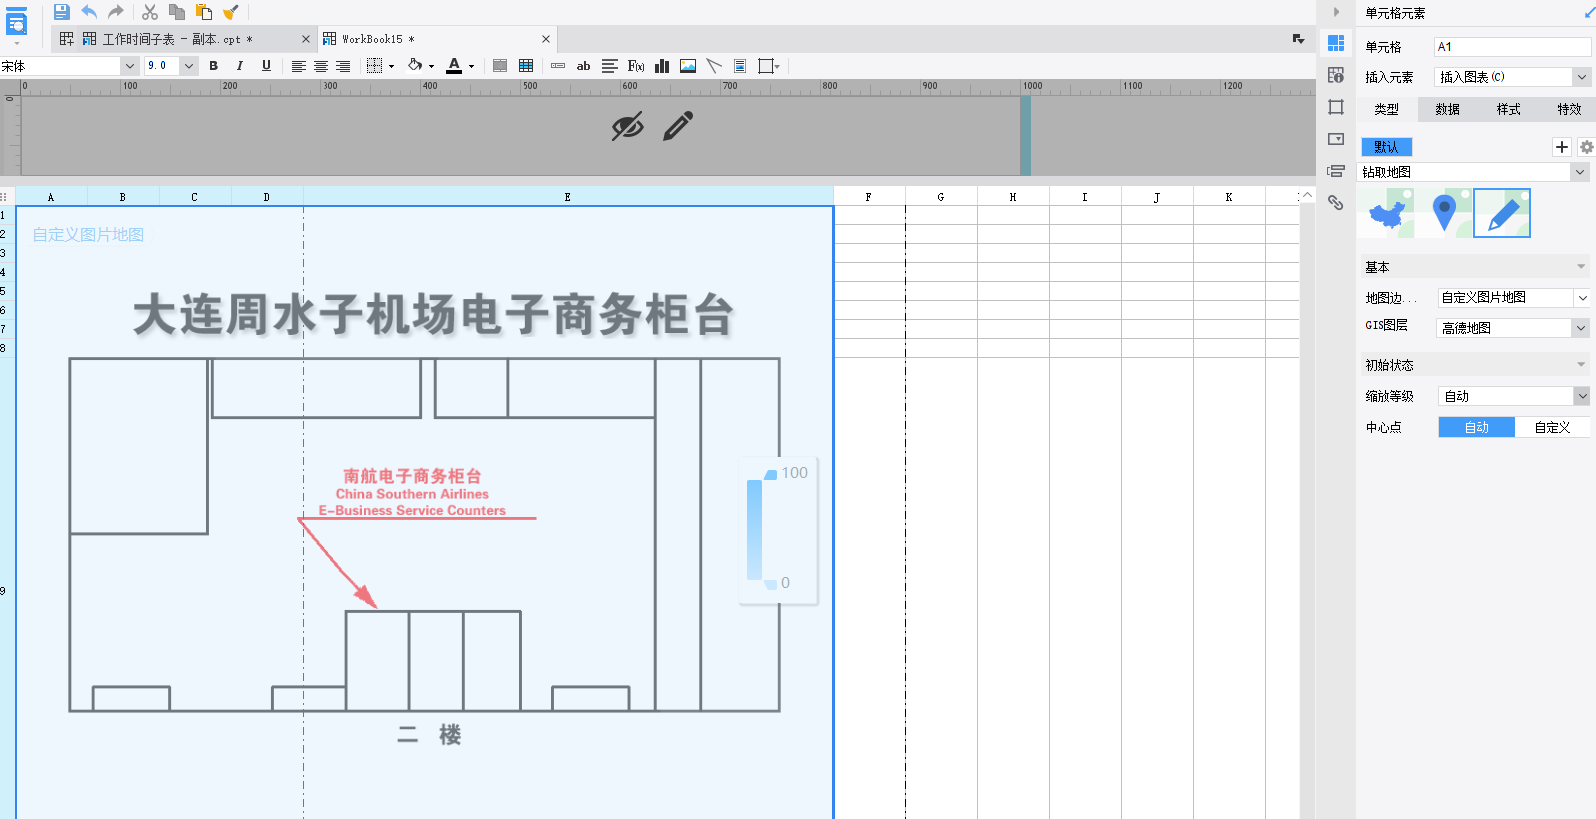Image resolution: width=1596 pixels, height=819 pixels.
Task: Merge the selected cells
Action: tap(500, 66)
